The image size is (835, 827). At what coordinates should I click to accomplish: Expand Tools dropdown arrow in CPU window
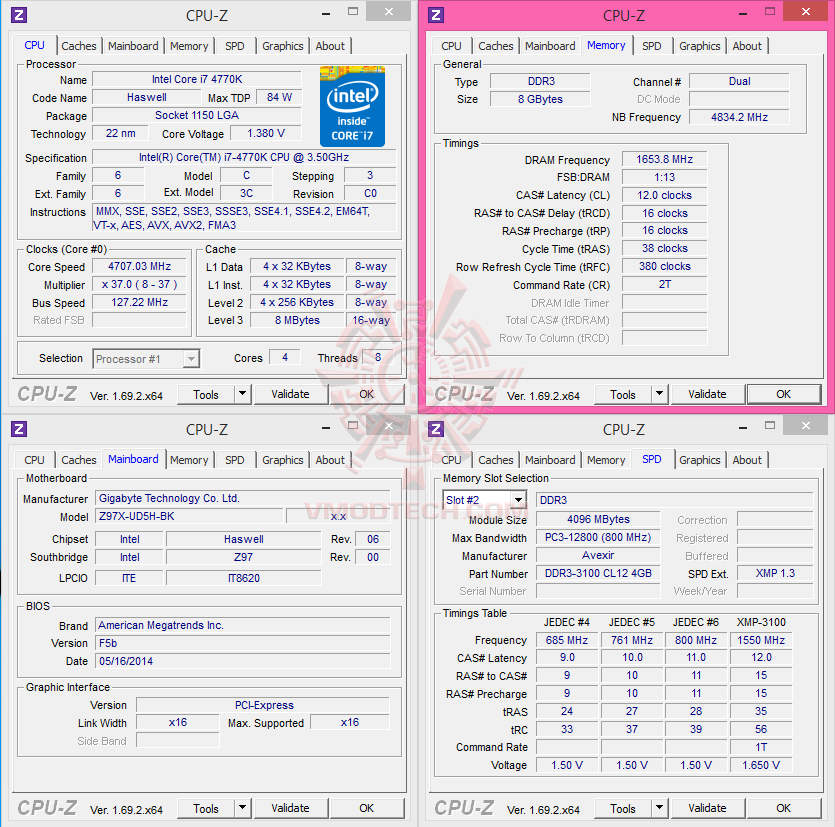(243, 394)
